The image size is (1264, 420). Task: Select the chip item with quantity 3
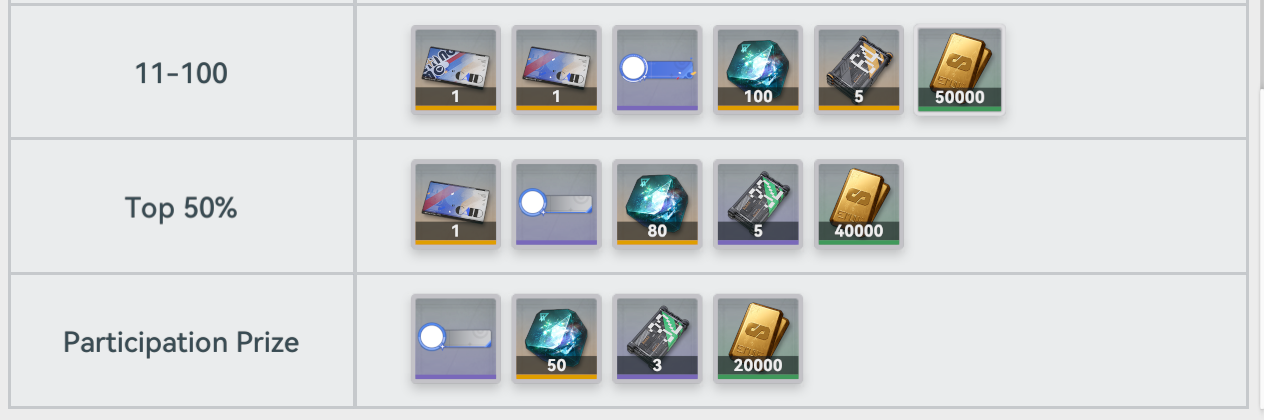pyautogui.click(x=657, y=338)
